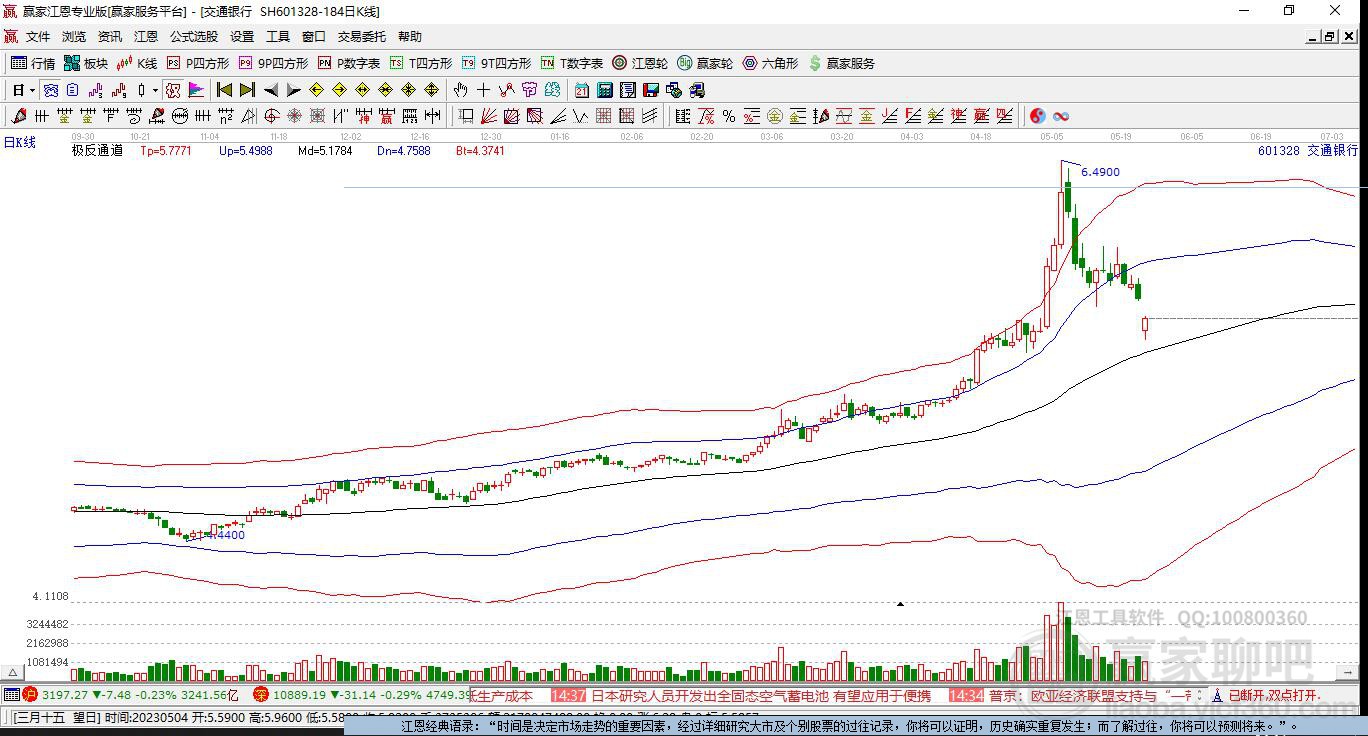
Task: Open the 9T四方形 tool
Action: (496, 63)
